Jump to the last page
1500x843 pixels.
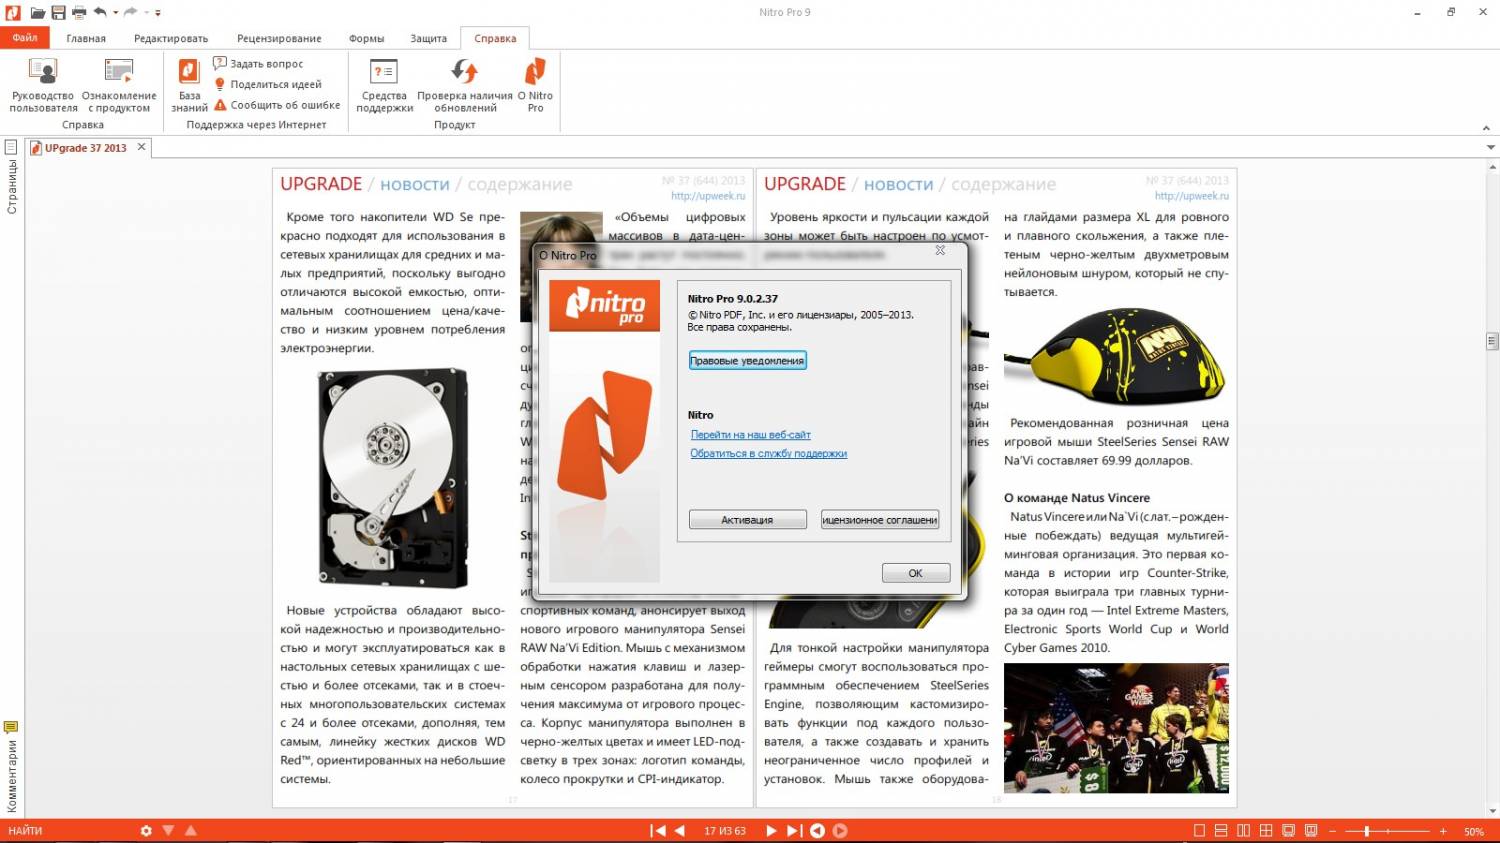[x=794, y=831]
